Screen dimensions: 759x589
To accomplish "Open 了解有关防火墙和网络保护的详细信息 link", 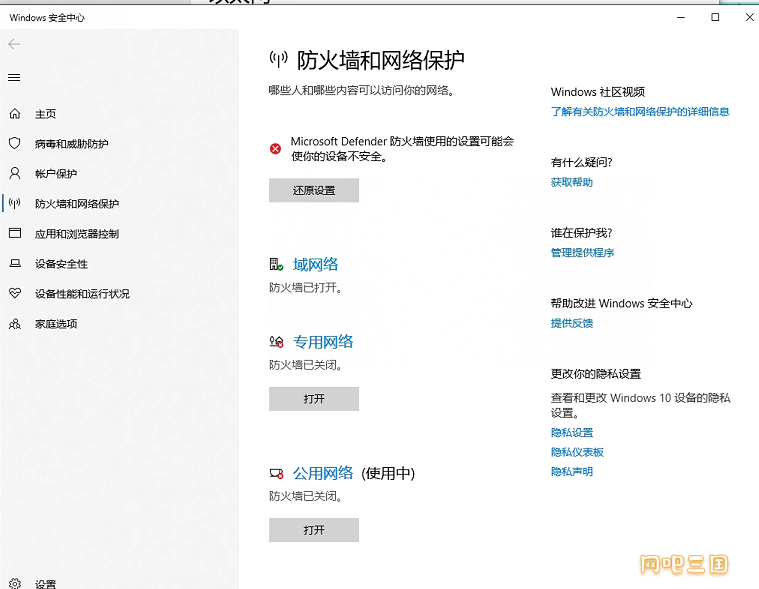I will [640, 111].
